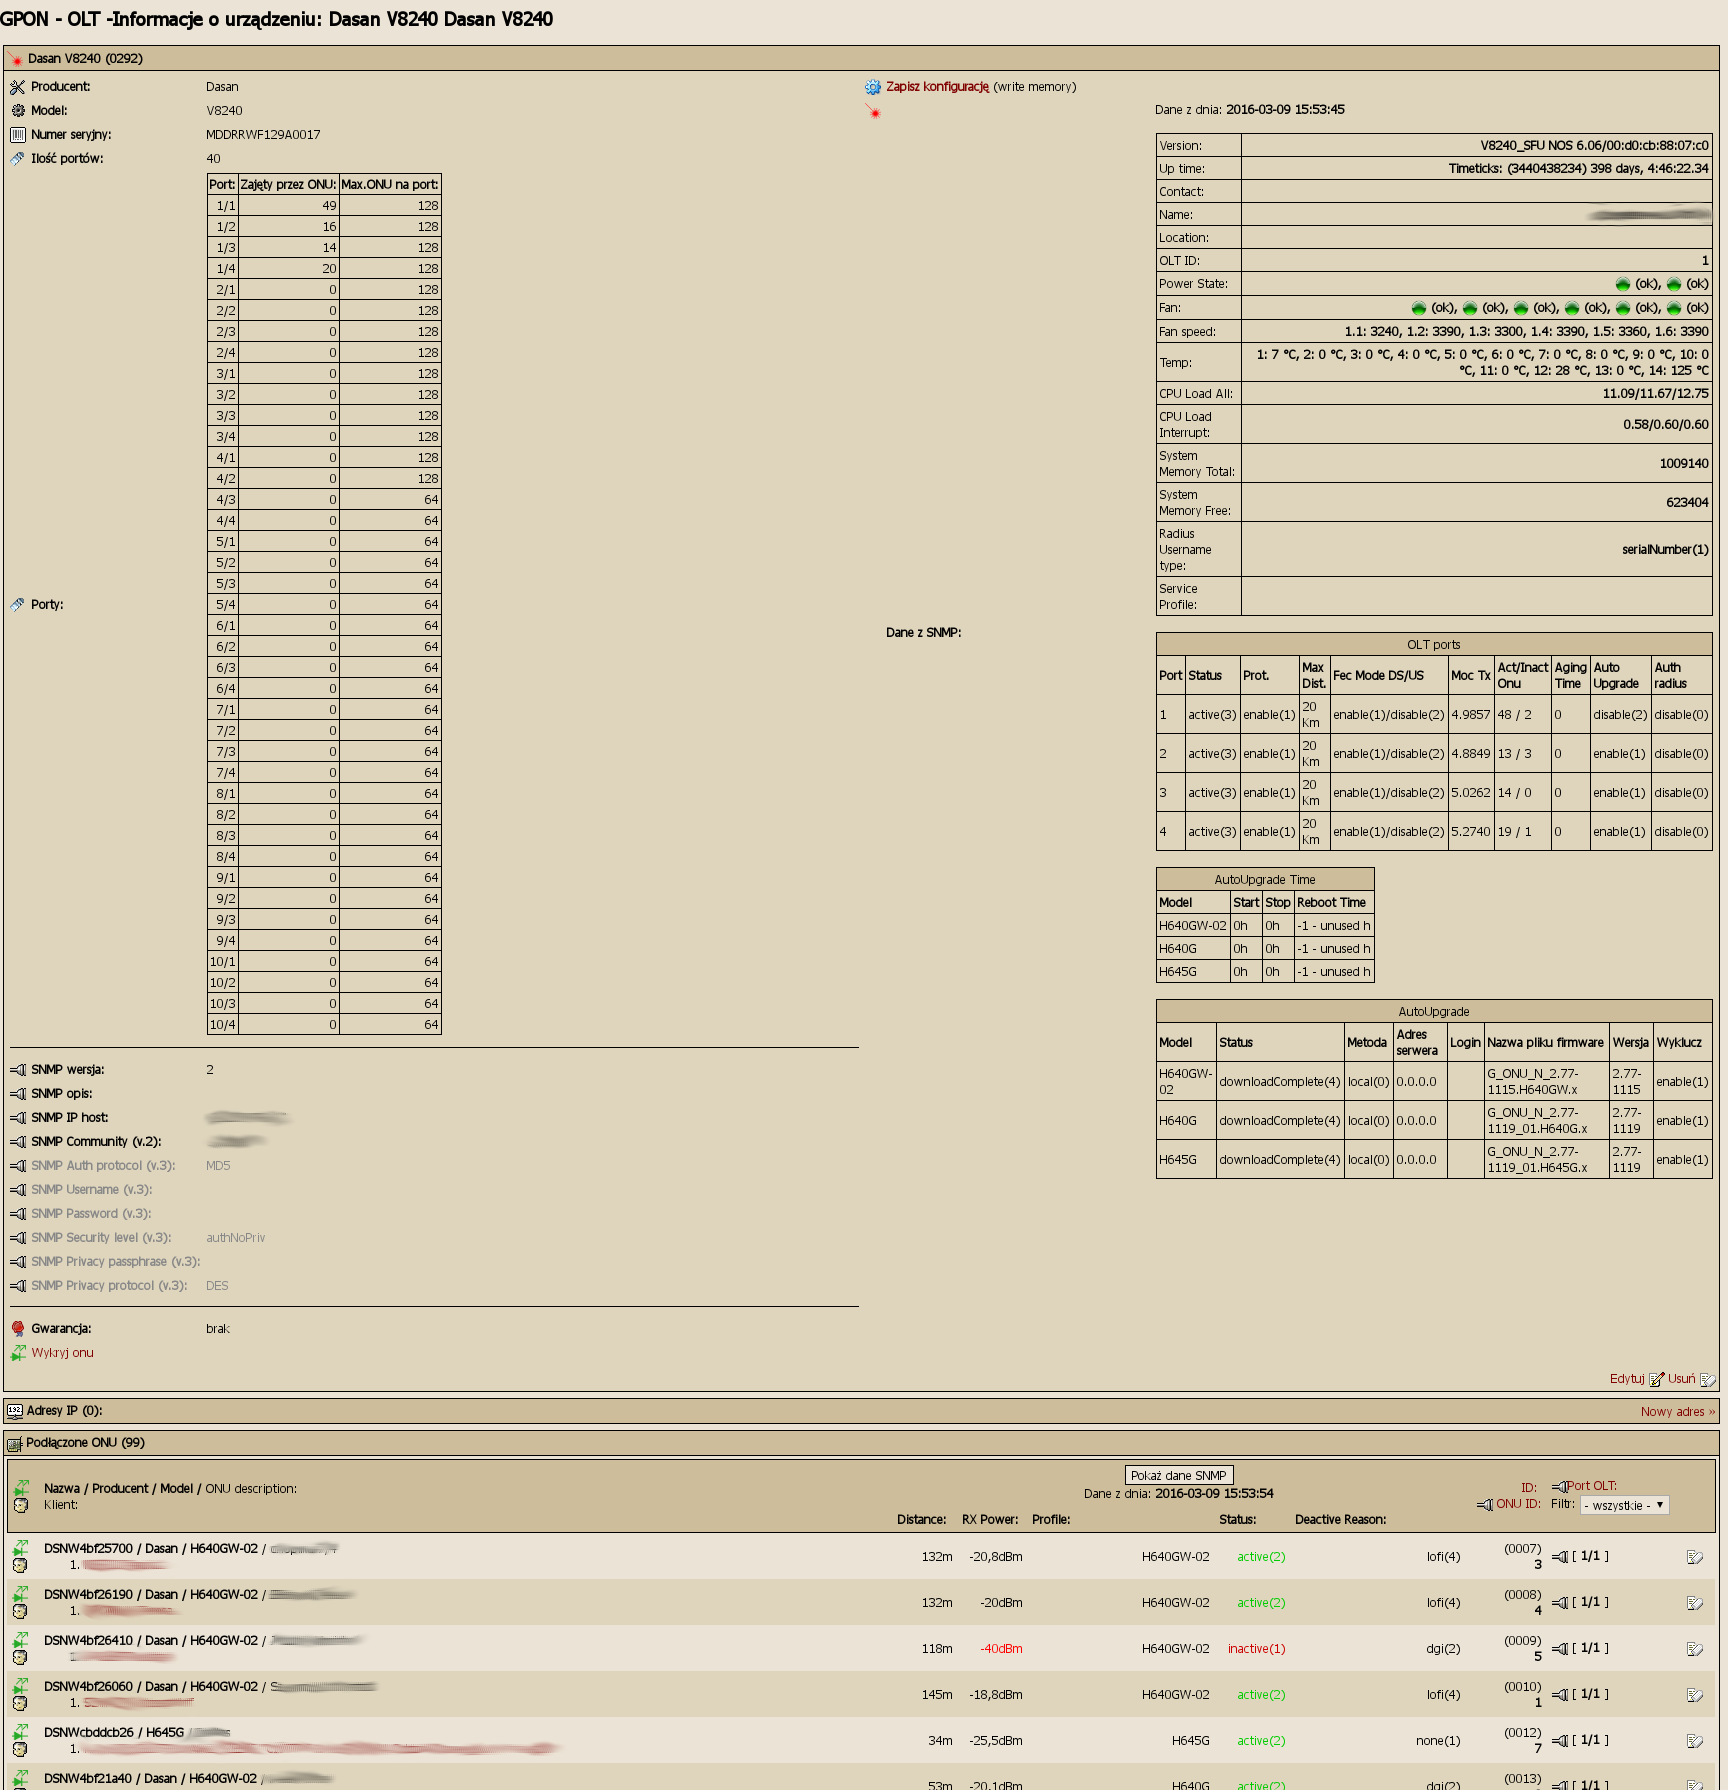
Task: Sort the ONU list by ONU ID
Action: 1518,1504
